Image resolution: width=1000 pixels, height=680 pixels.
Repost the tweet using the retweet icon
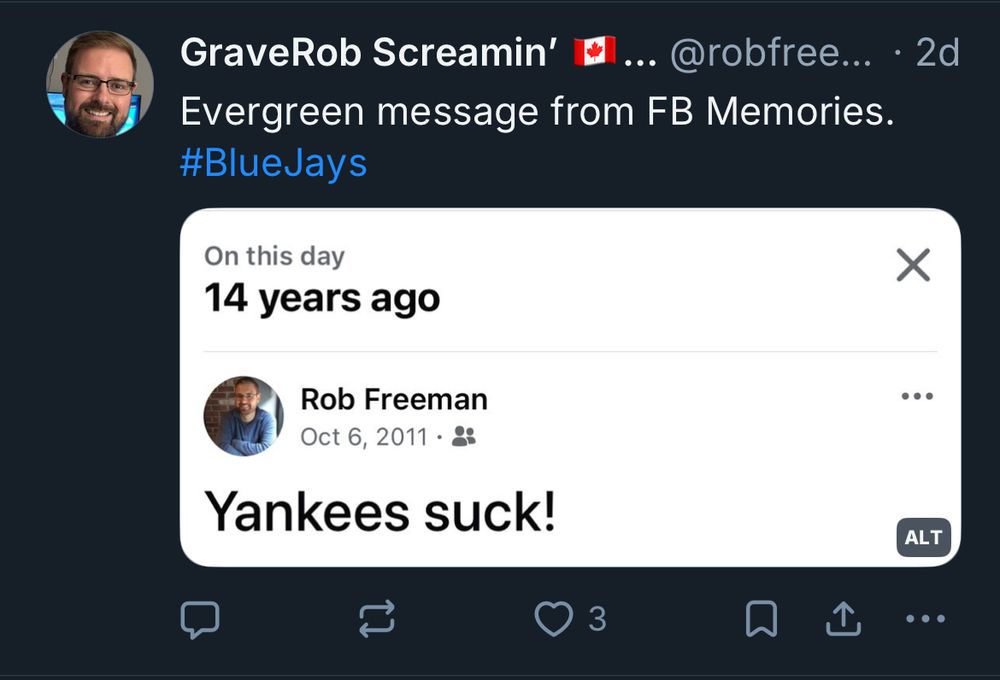(x=377, y=618)
